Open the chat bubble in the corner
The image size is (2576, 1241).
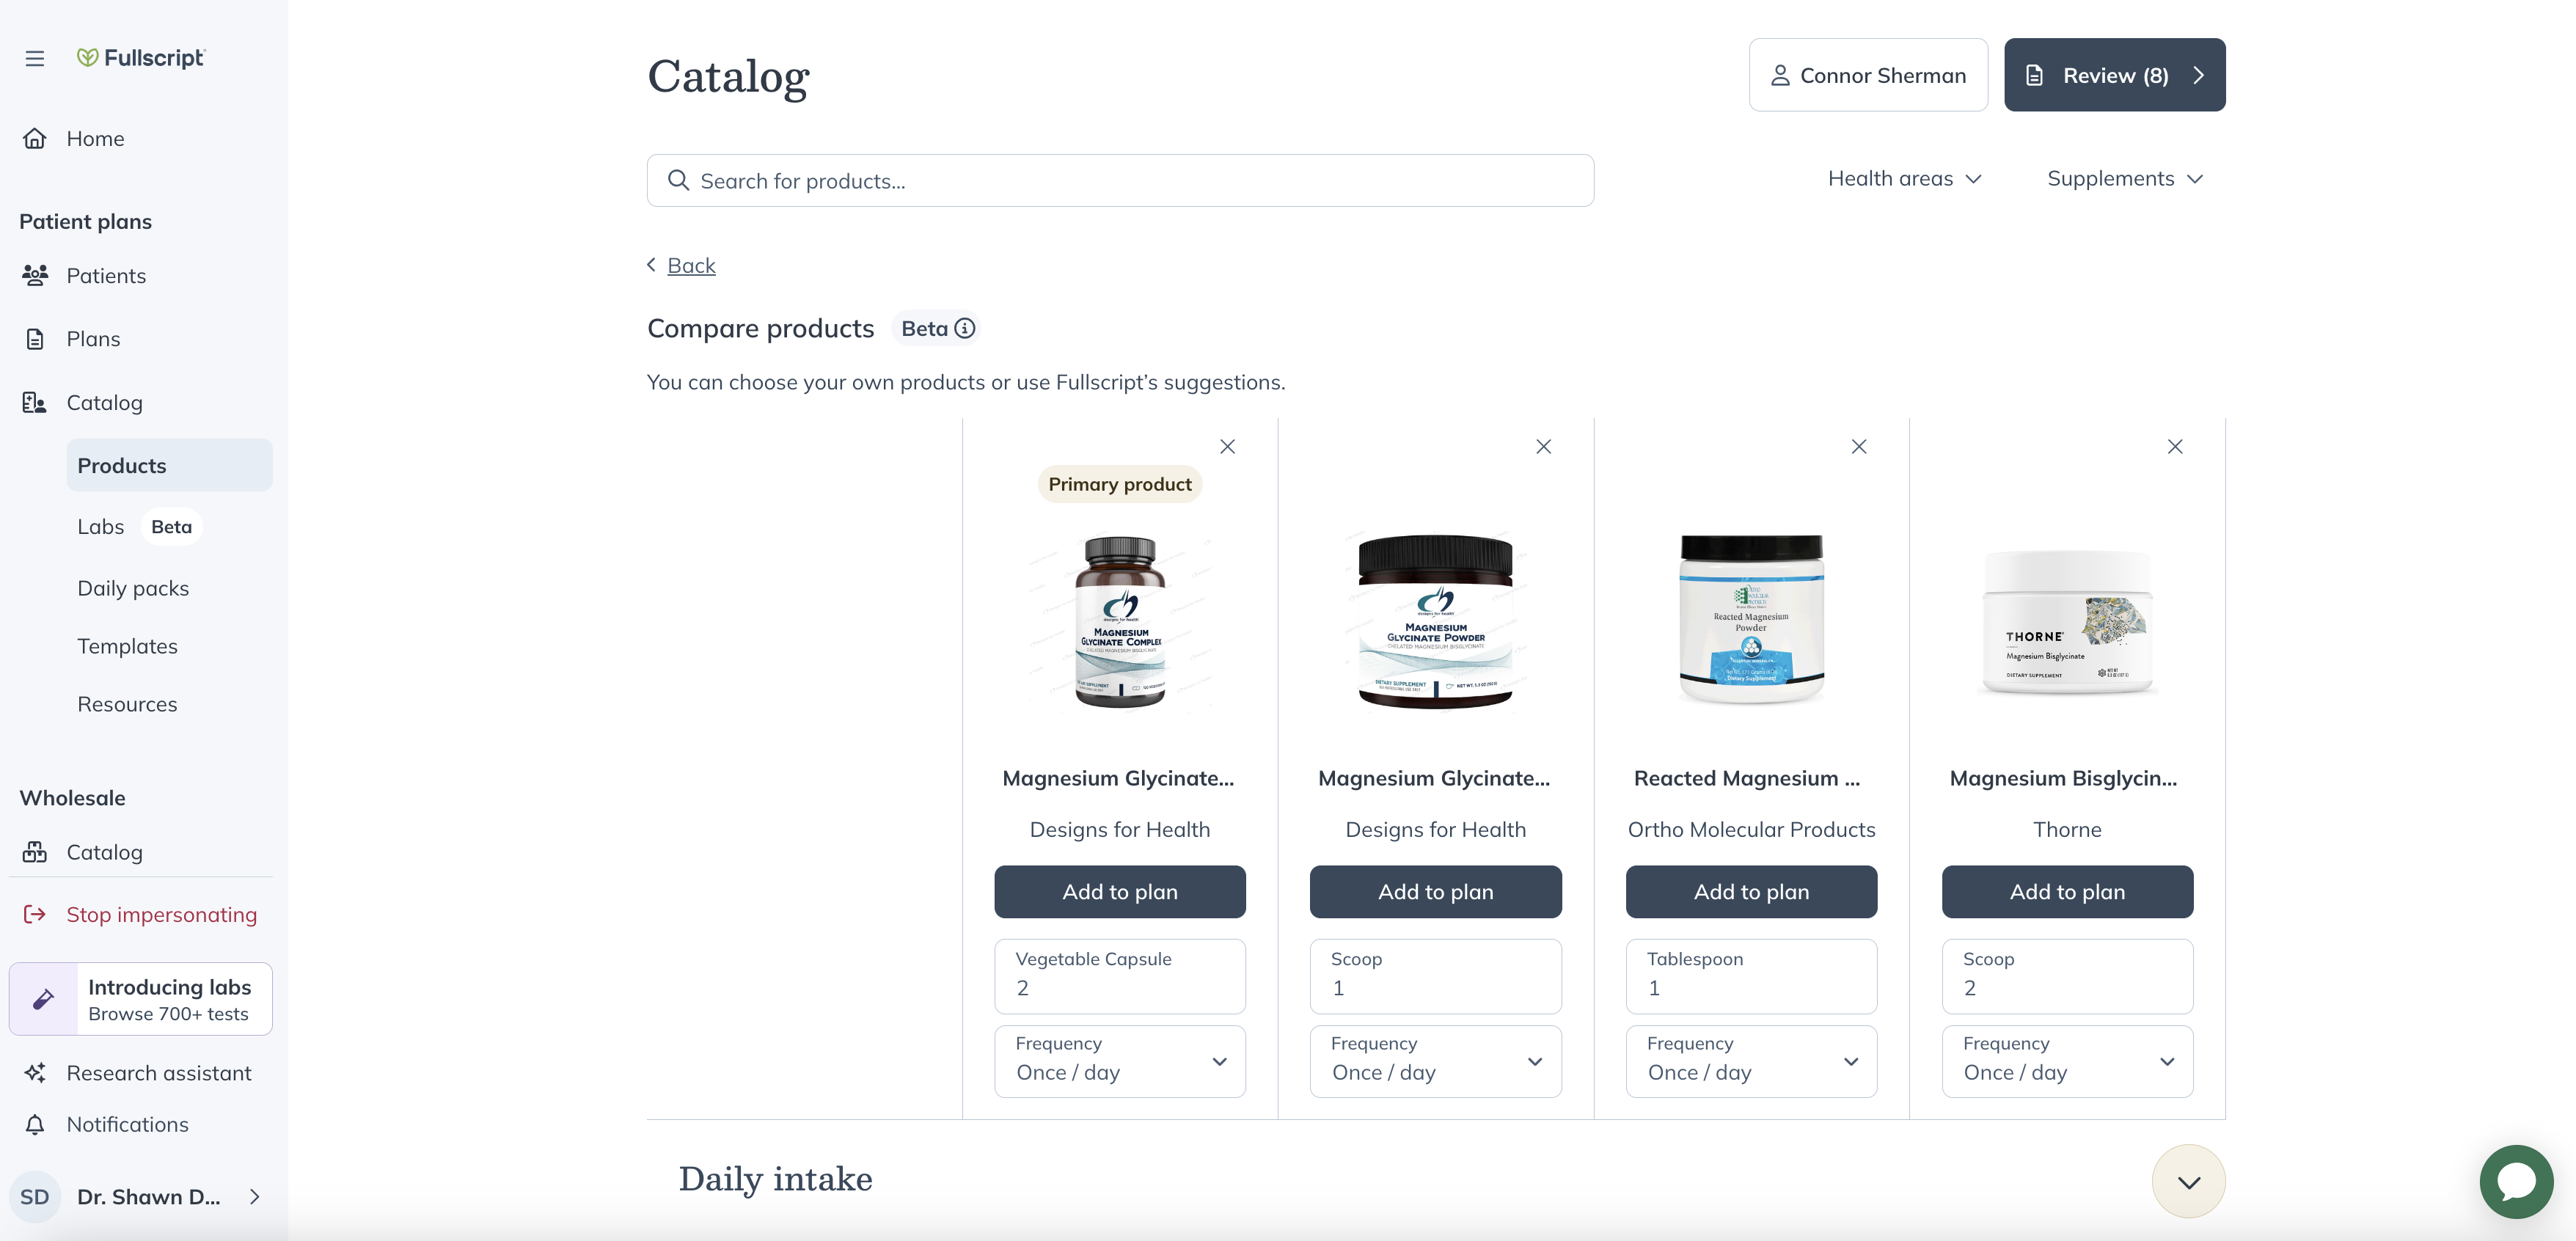pos(2517,1181)
